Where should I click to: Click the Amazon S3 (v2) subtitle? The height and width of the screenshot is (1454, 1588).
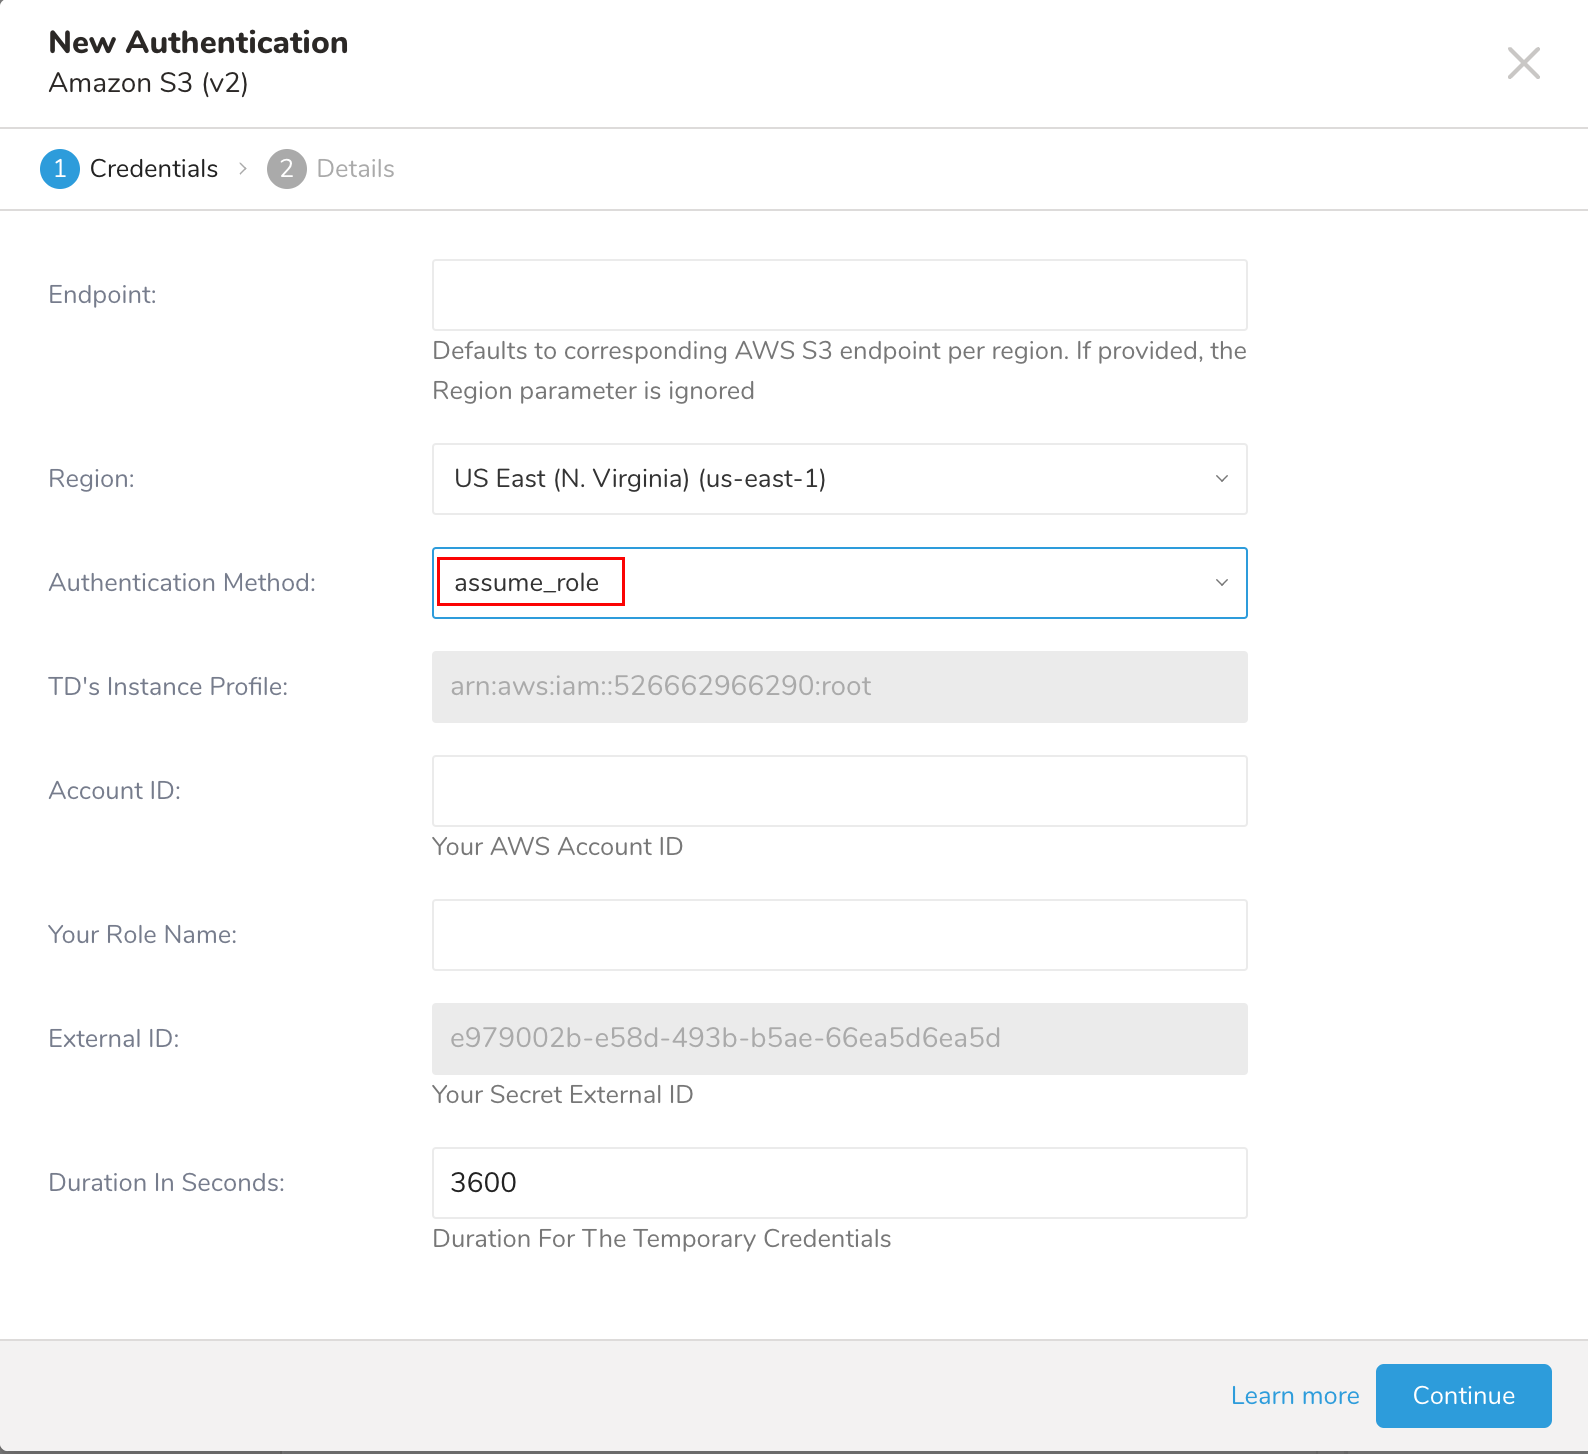(148, 83)
